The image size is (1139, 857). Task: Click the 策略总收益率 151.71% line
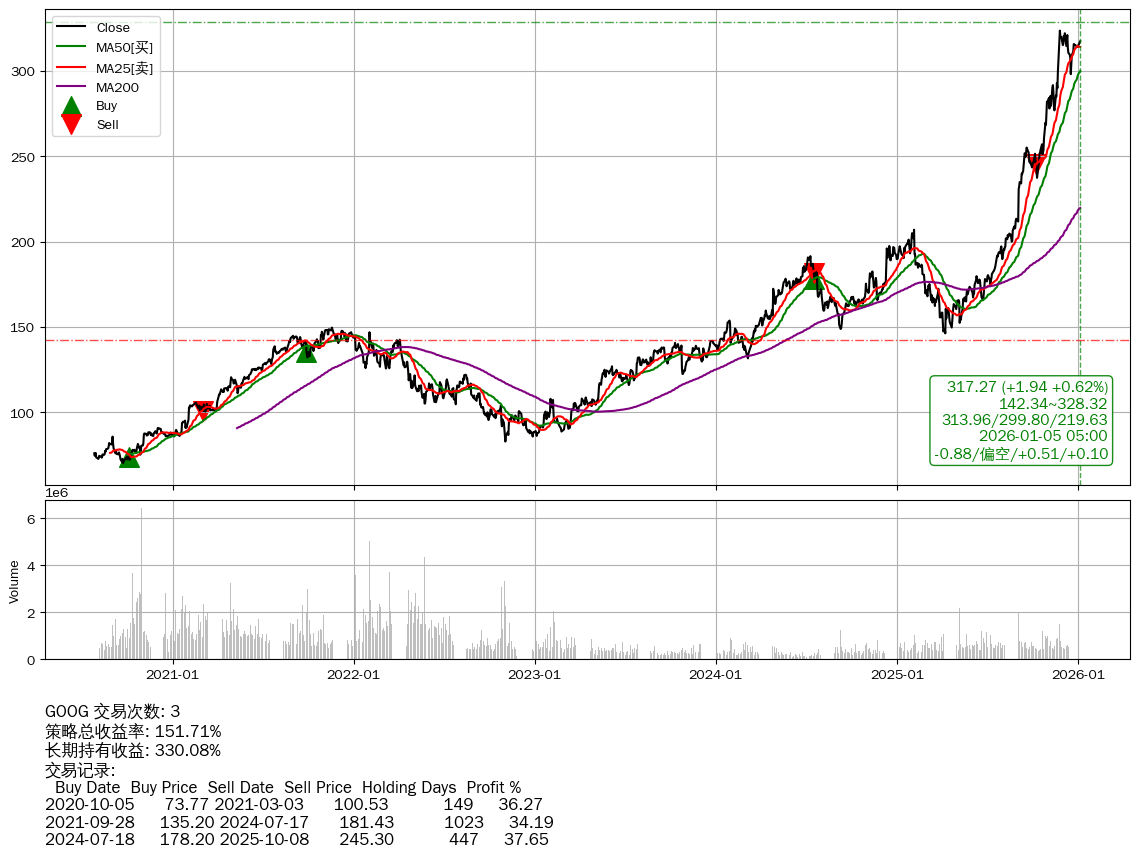tap(133, 731)
